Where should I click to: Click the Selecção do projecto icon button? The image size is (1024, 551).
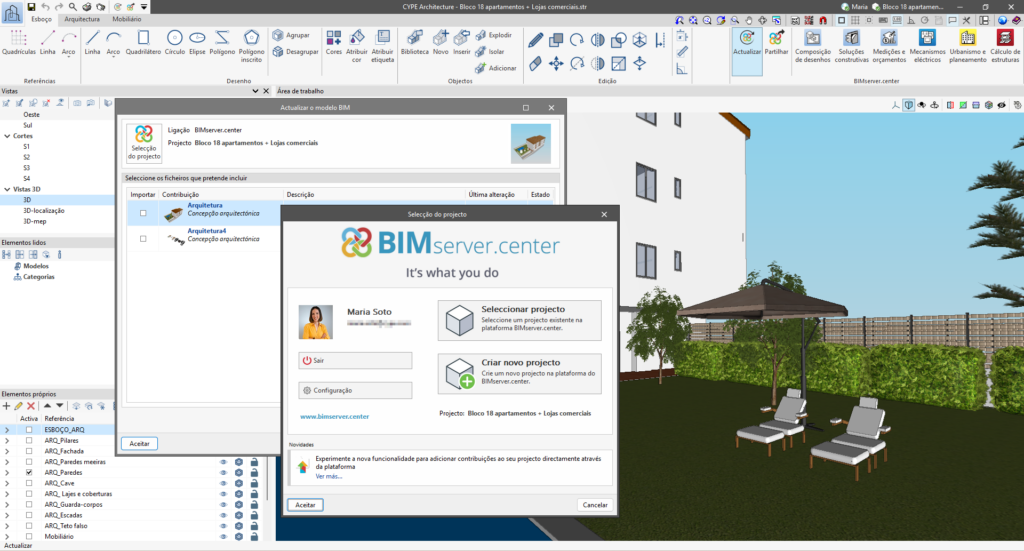144,142
